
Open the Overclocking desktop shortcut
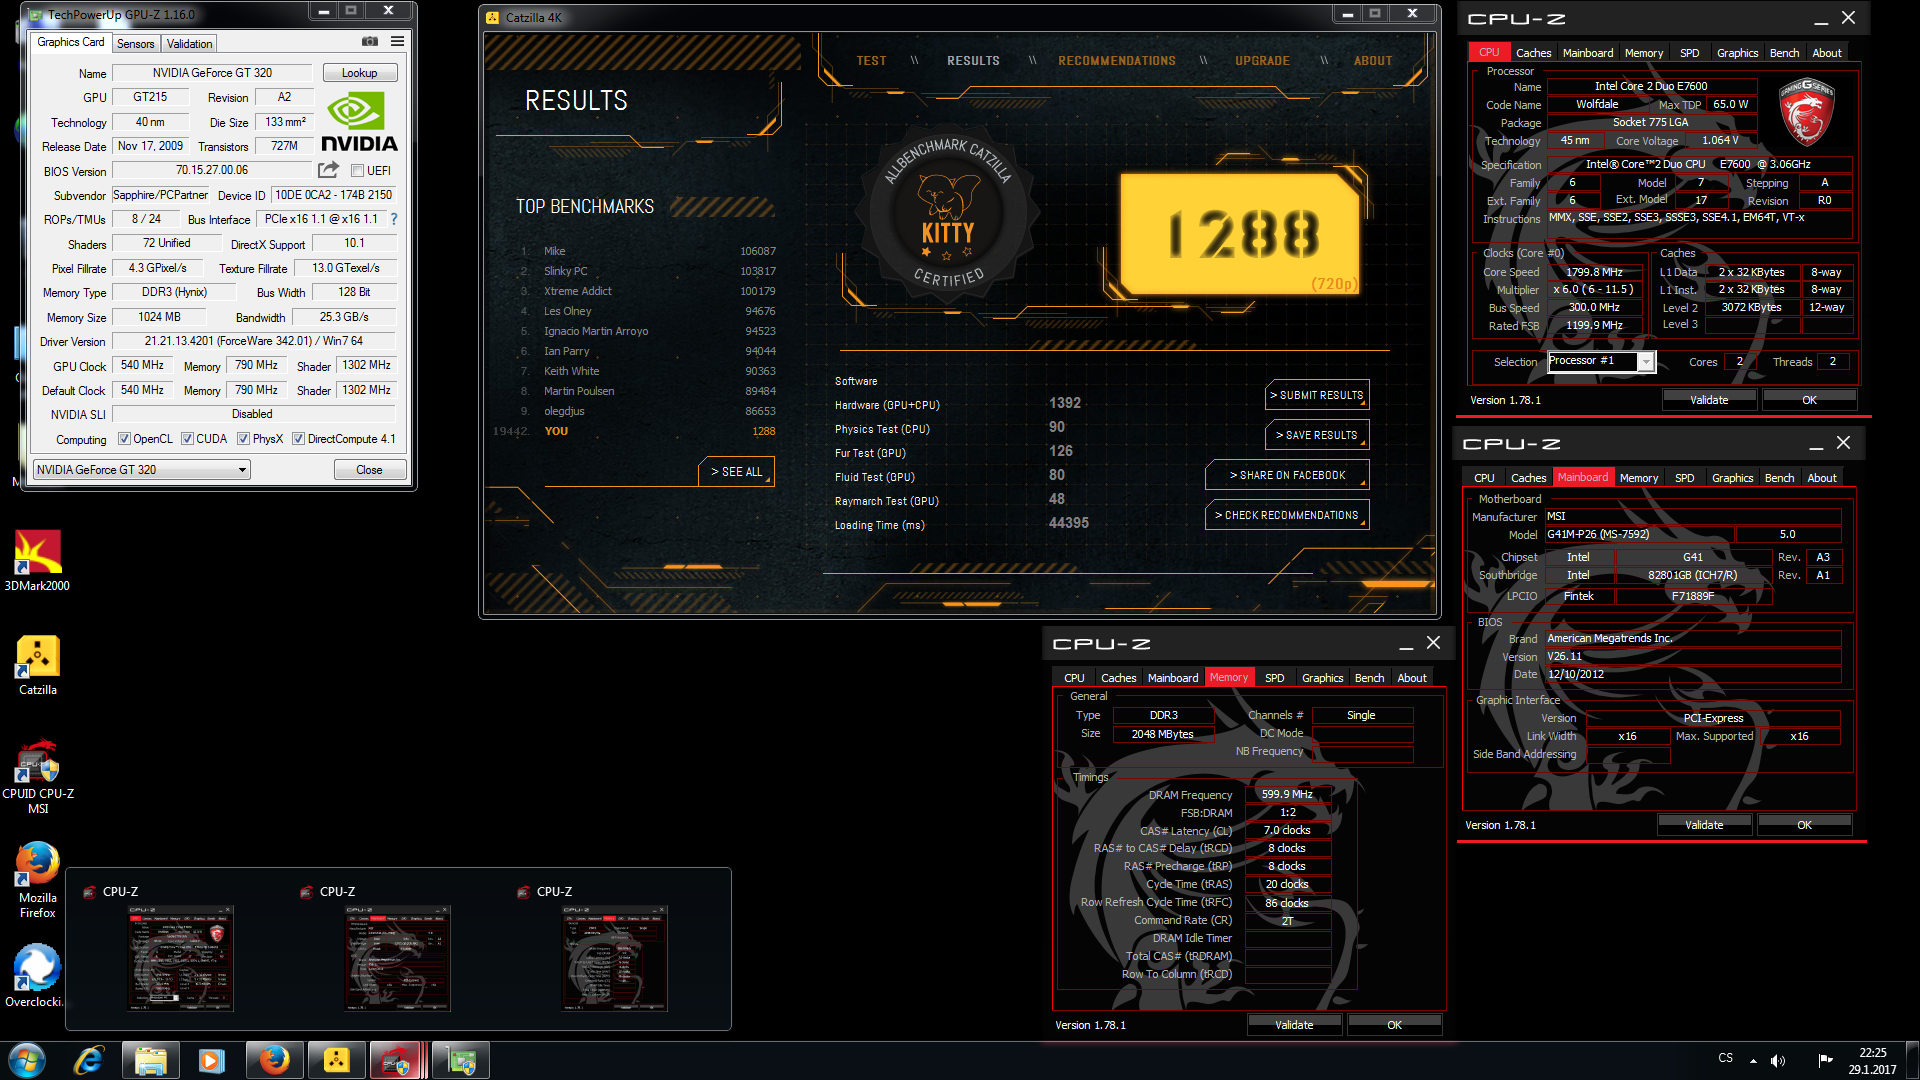[x=37, y=977]
